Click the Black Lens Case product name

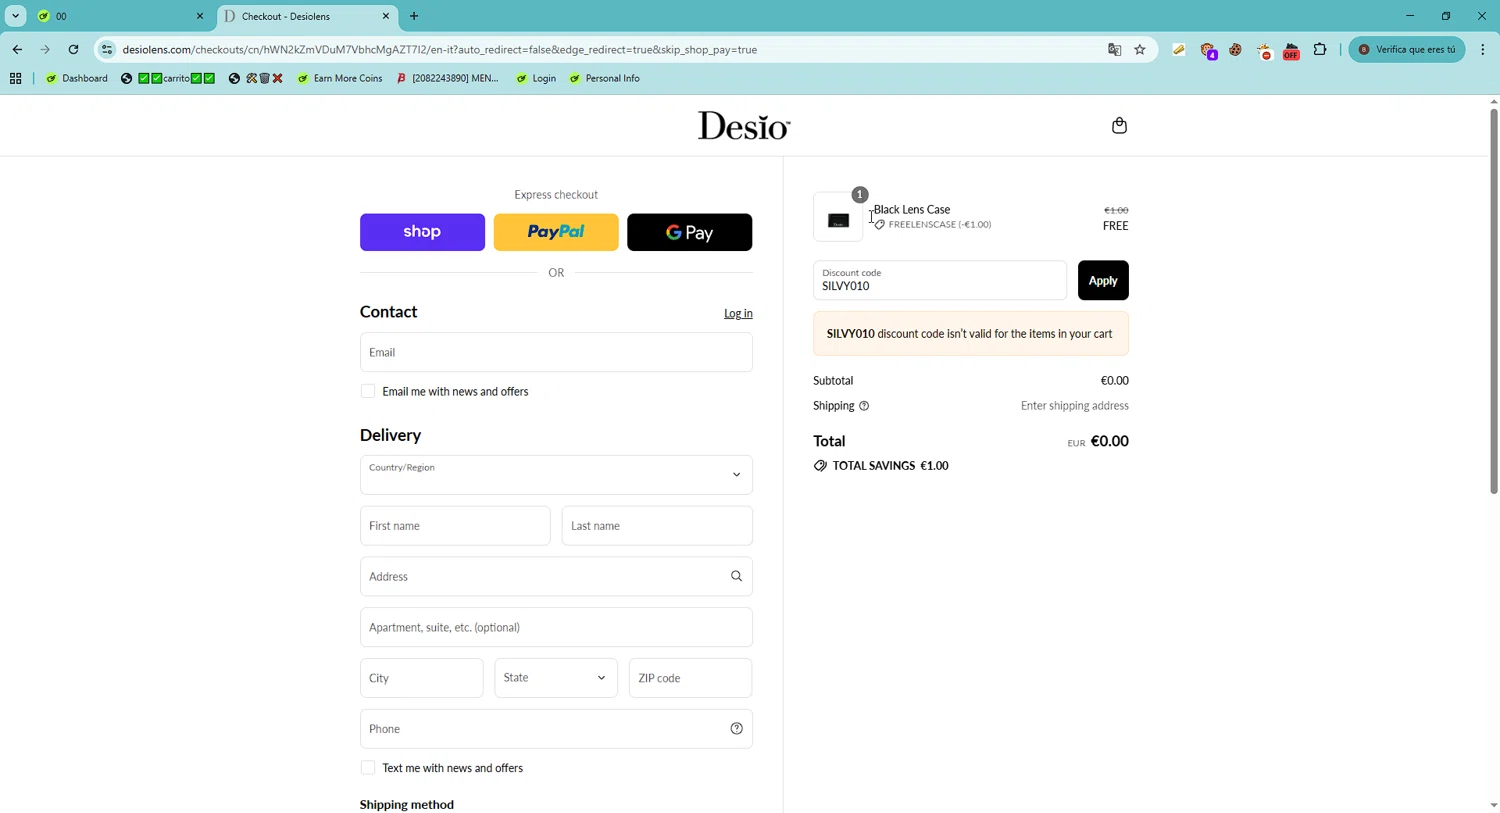[x=912, y=210]
